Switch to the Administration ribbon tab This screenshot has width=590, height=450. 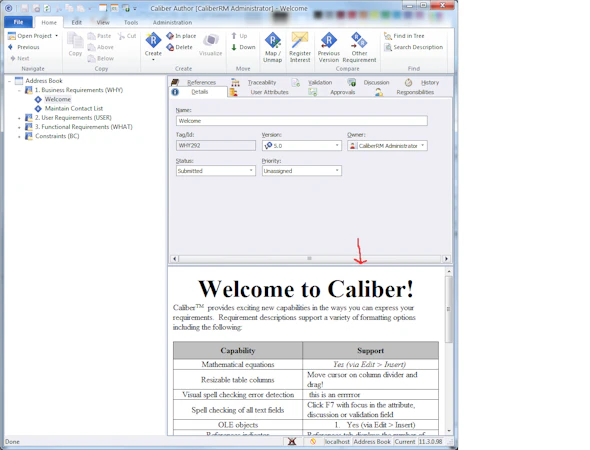tap(172, 23)
